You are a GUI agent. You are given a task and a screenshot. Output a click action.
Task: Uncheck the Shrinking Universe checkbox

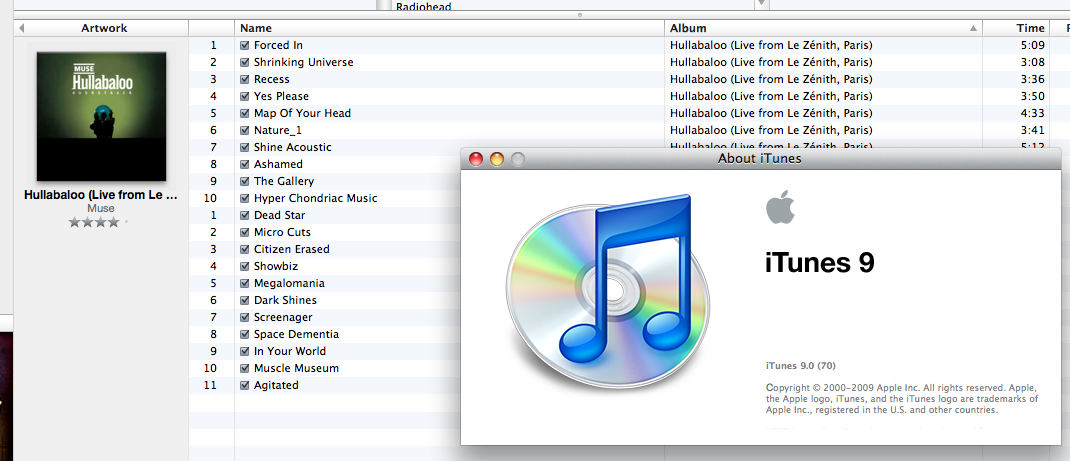245,62
